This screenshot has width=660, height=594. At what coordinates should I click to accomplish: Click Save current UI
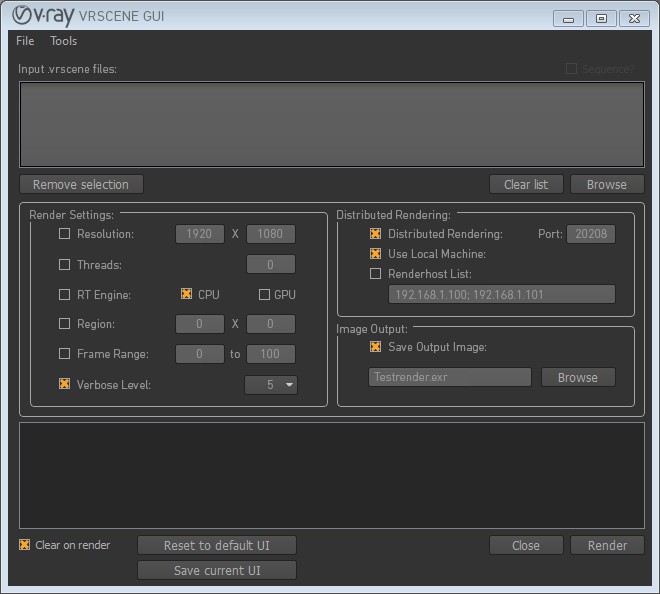(x=217, y=570)
